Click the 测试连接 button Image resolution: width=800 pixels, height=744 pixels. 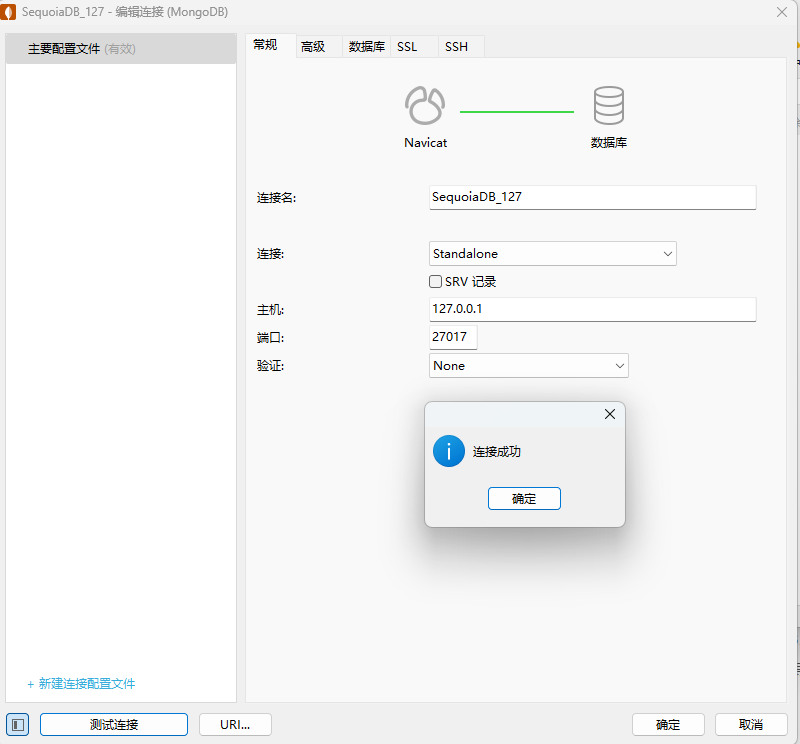tap(114, 724)
